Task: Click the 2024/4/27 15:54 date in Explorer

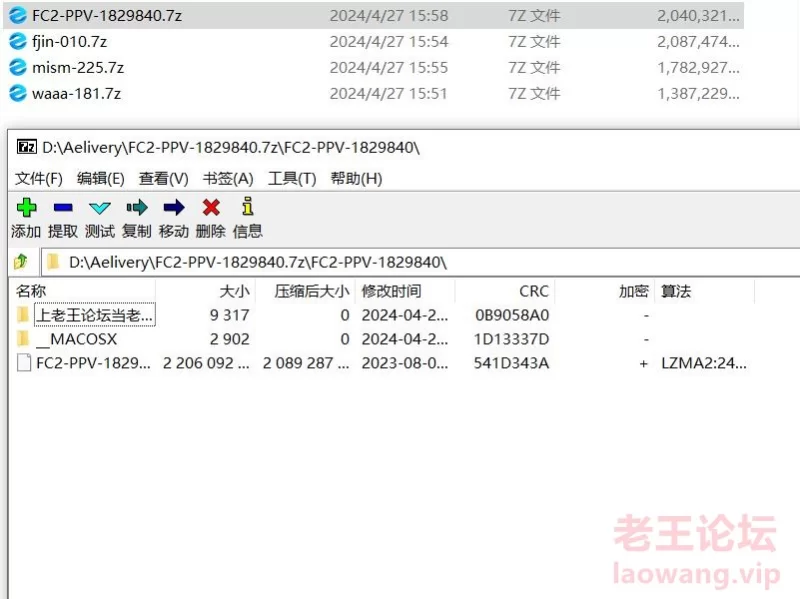Action: coord(389,41)
